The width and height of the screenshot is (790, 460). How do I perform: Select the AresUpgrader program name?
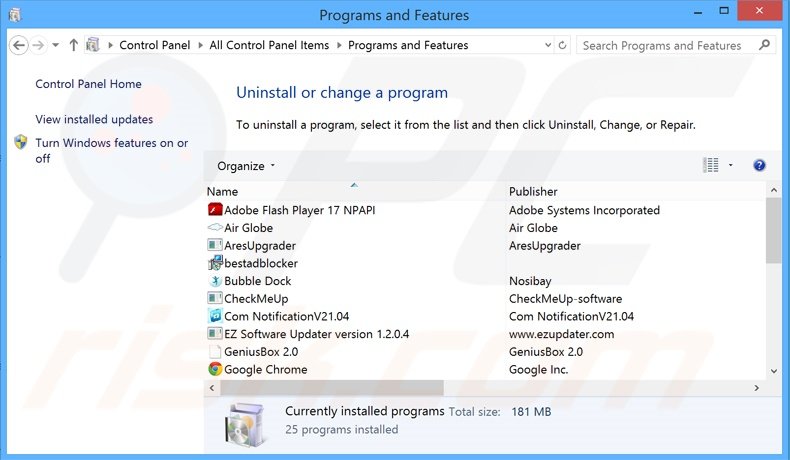tap(259, 245)
